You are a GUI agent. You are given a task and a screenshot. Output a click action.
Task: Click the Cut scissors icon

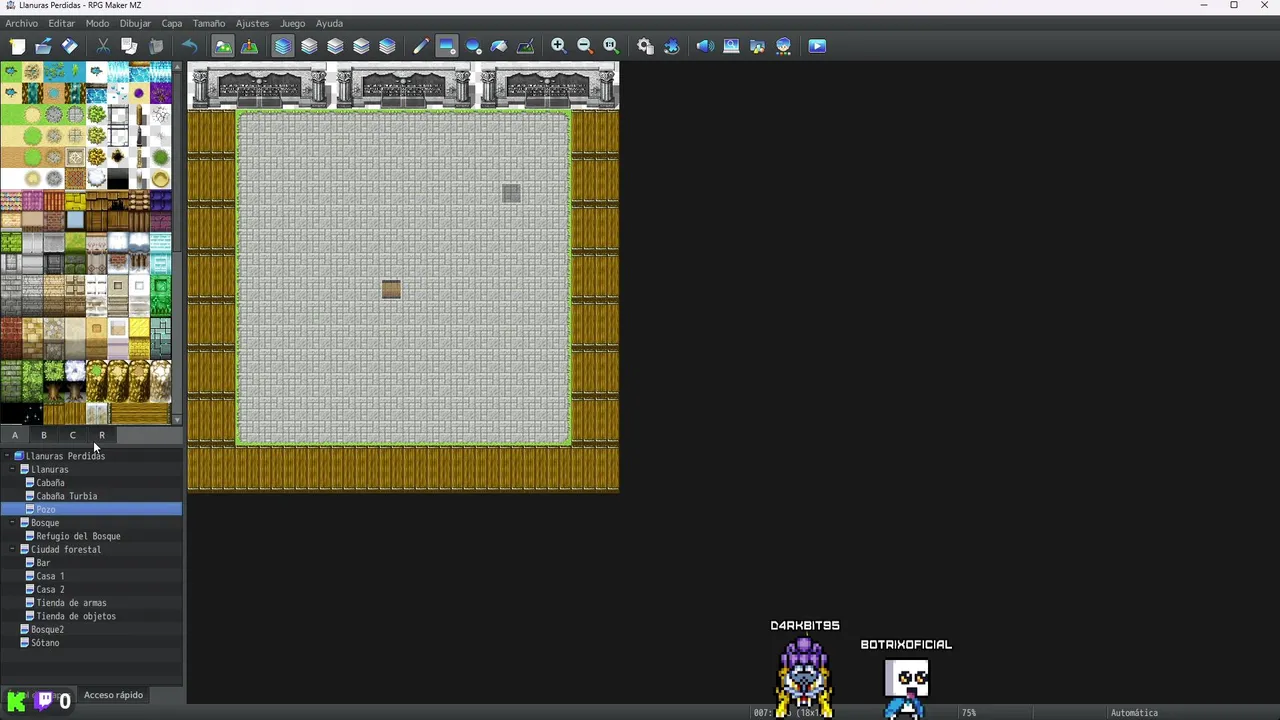[x=103, y=46]
